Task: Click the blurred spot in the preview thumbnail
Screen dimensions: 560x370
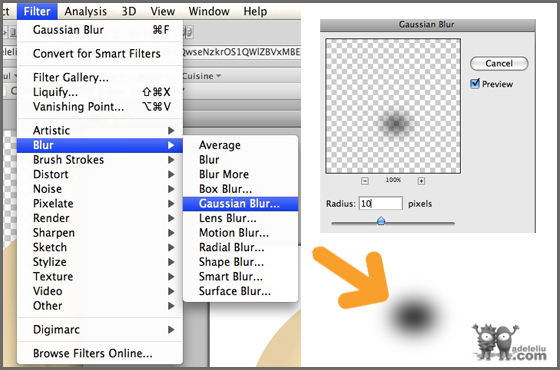Action: coord(396,123)
